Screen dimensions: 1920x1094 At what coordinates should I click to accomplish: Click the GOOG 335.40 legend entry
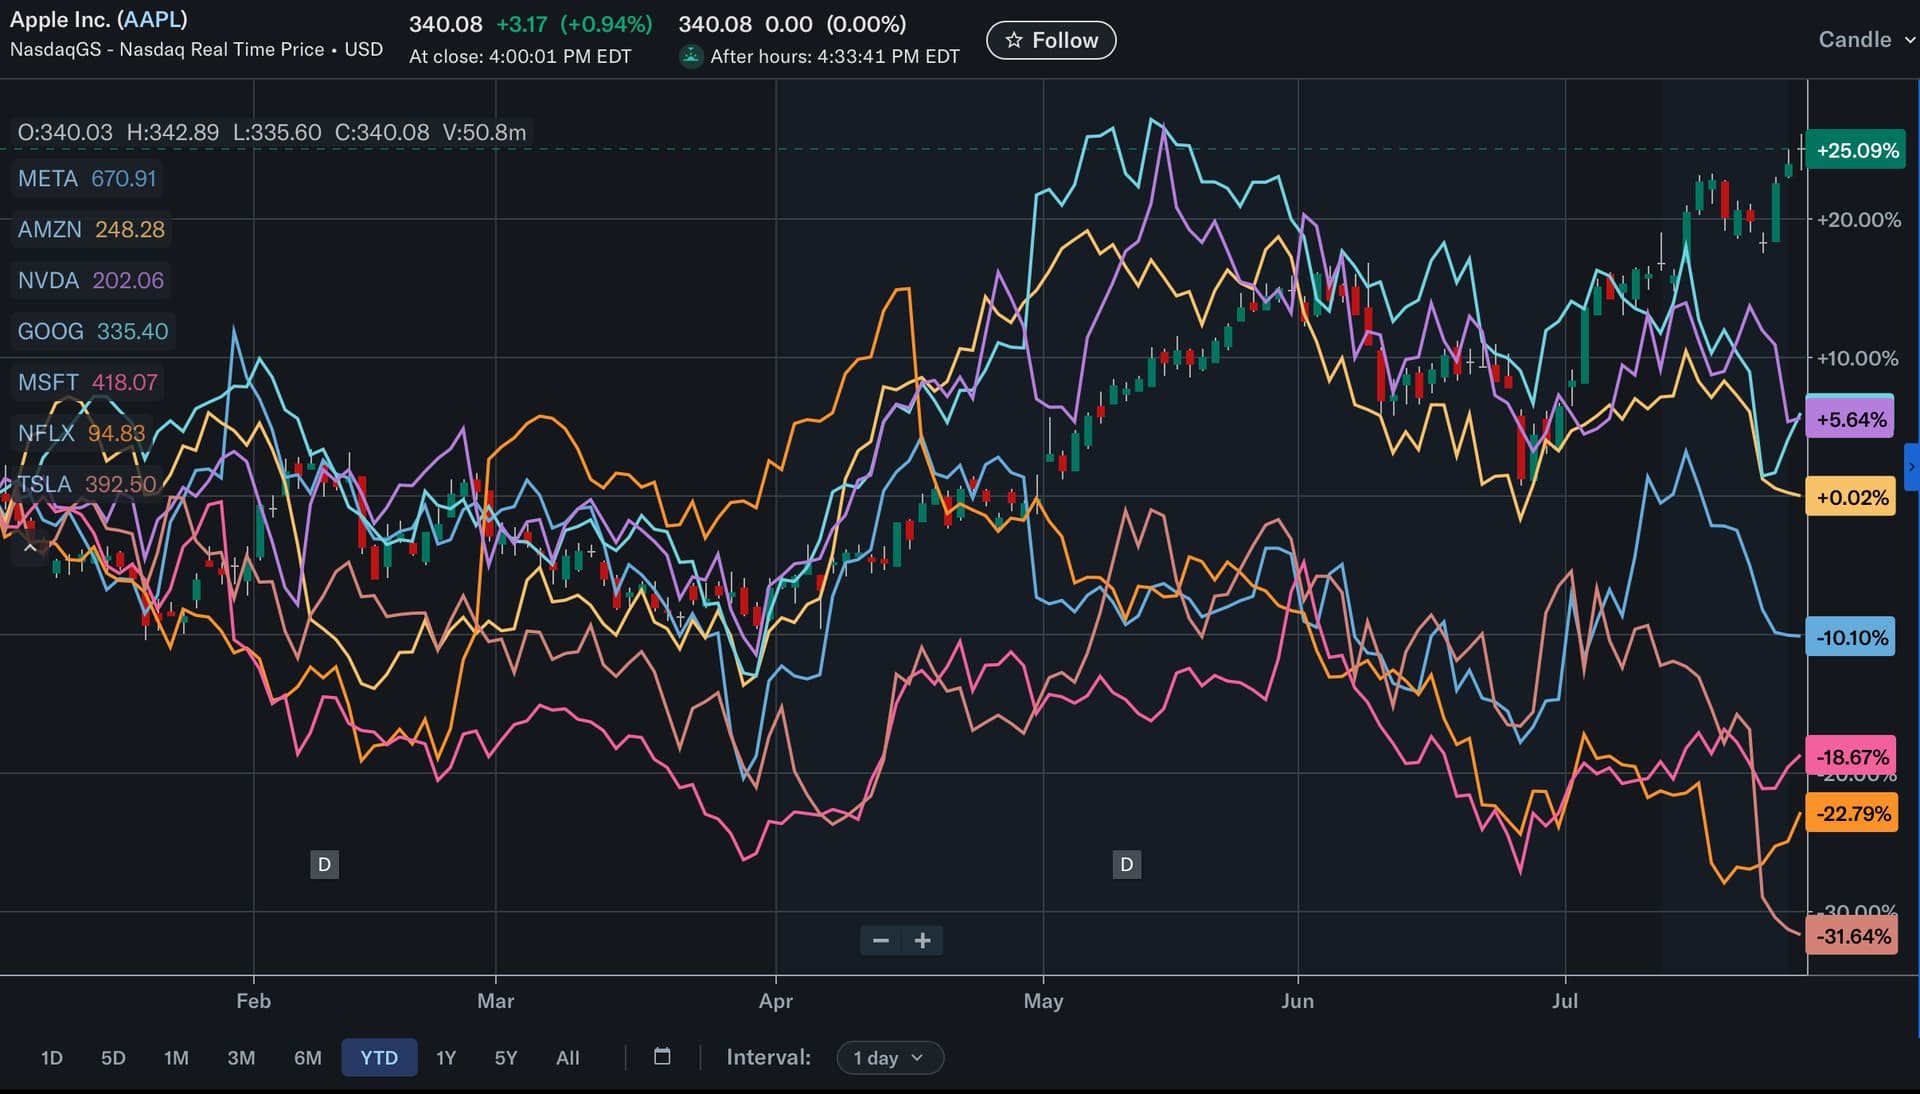coord(93,332)
